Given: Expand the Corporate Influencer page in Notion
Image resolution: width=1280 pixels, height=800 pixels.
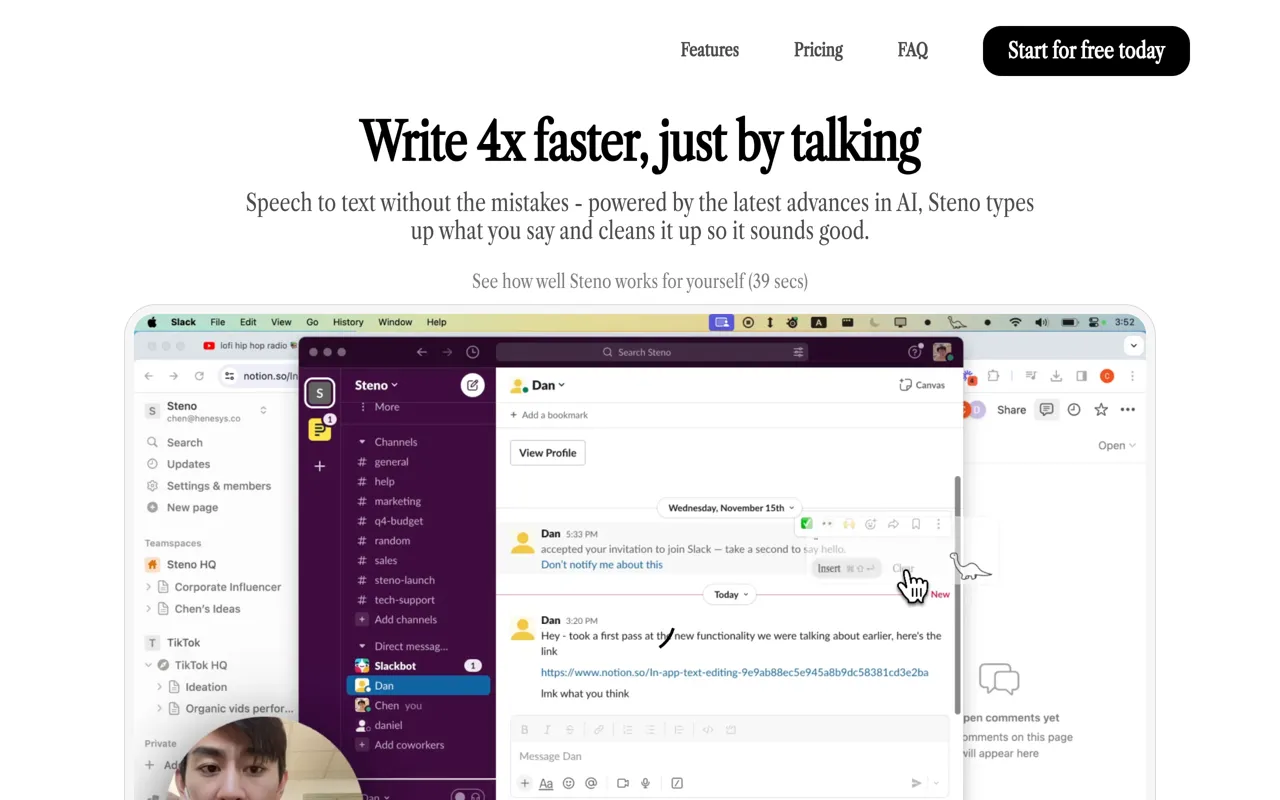Looking at the screenshot, I should point(149,587).
